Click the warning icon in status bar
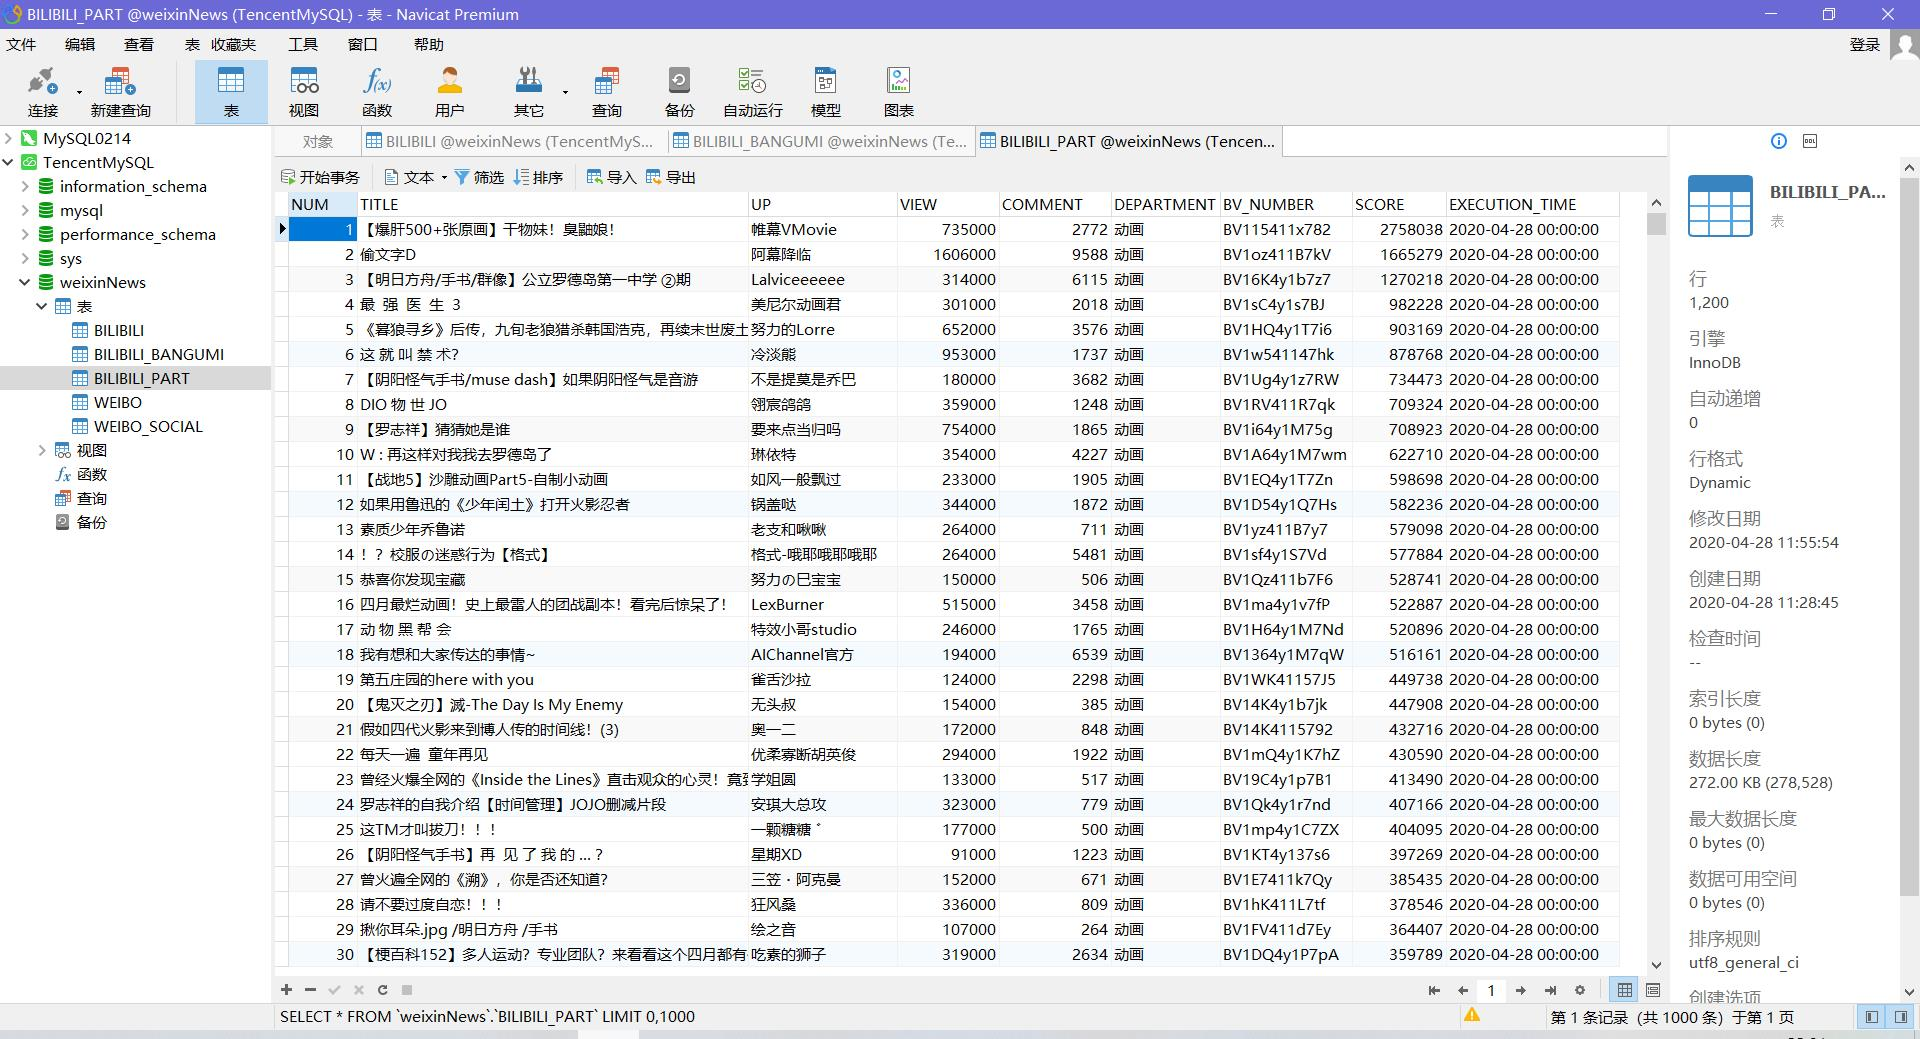Viewport: 1920px width, 1039px height. pyautogui.click(x=1472, y=1015)
